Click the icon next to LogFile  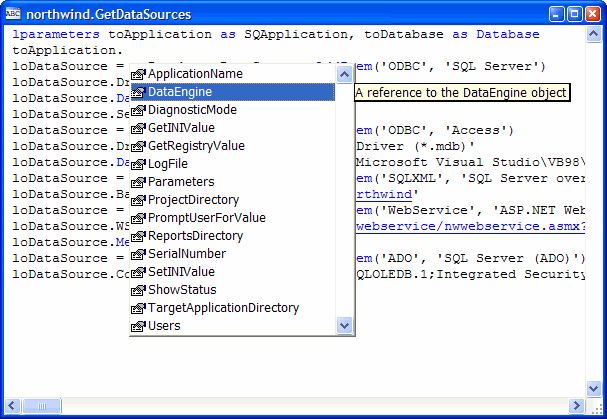point(139,164)
